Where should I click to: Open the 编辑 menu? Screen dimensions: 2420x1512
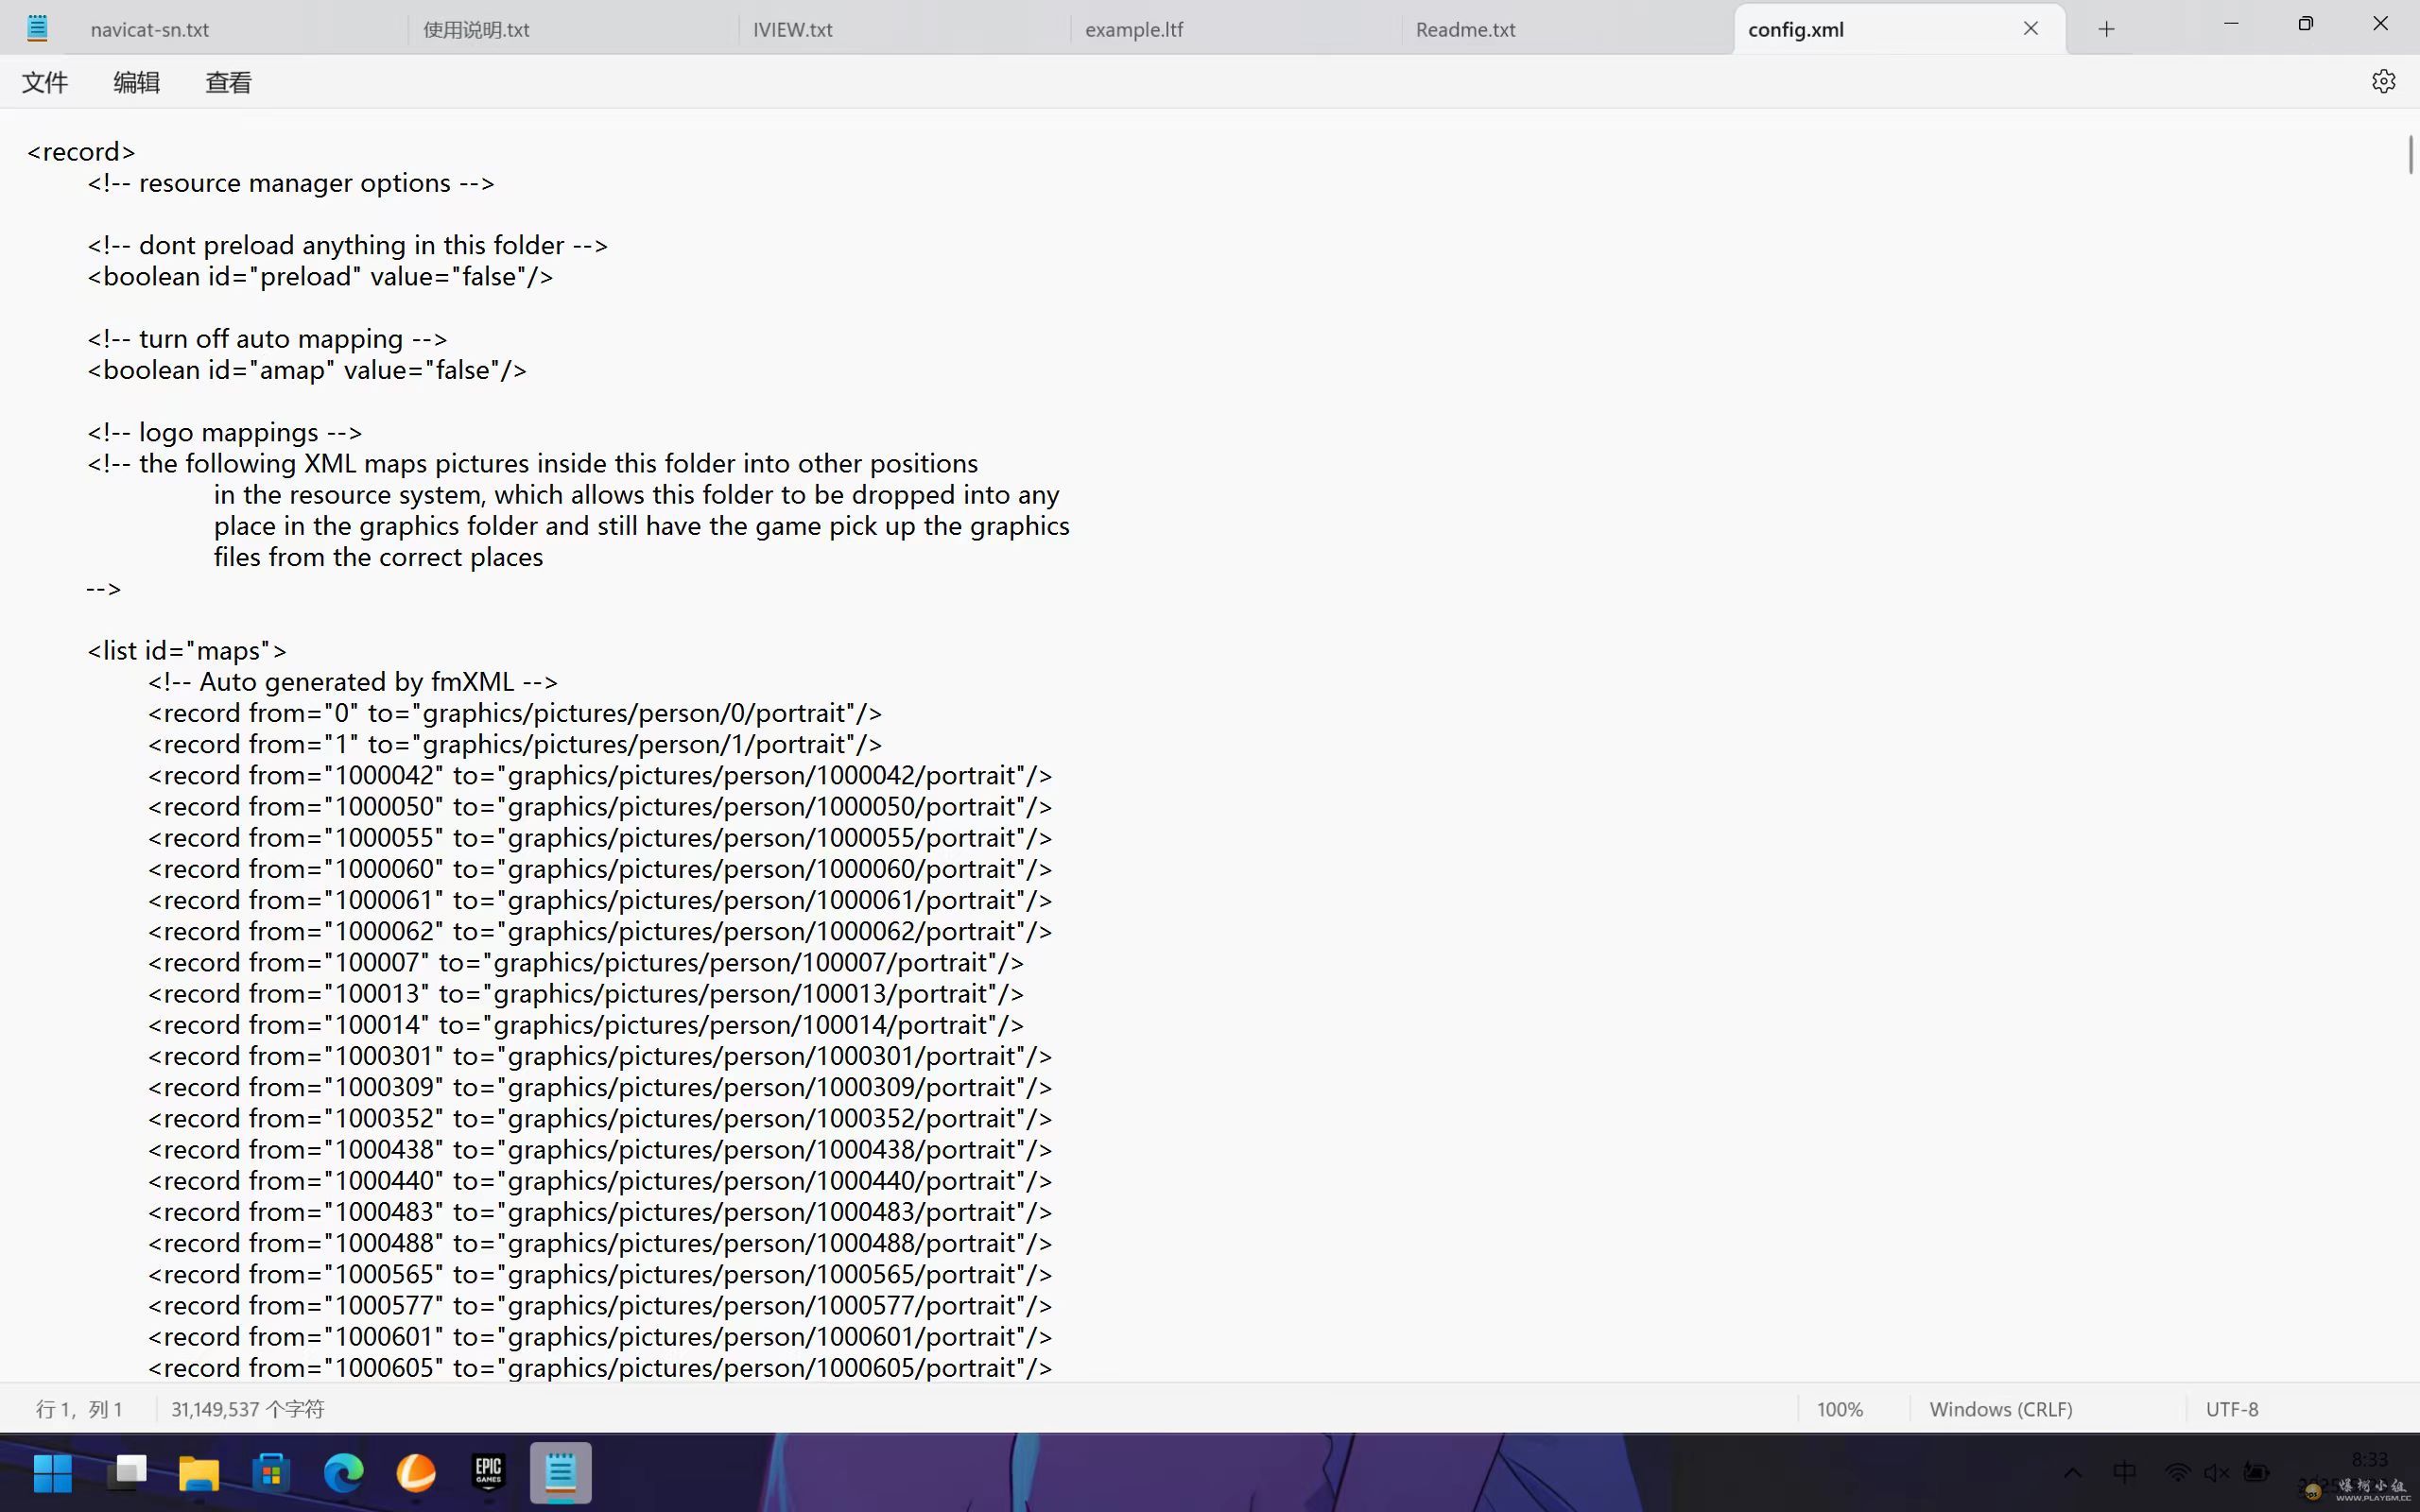(136, 82)
